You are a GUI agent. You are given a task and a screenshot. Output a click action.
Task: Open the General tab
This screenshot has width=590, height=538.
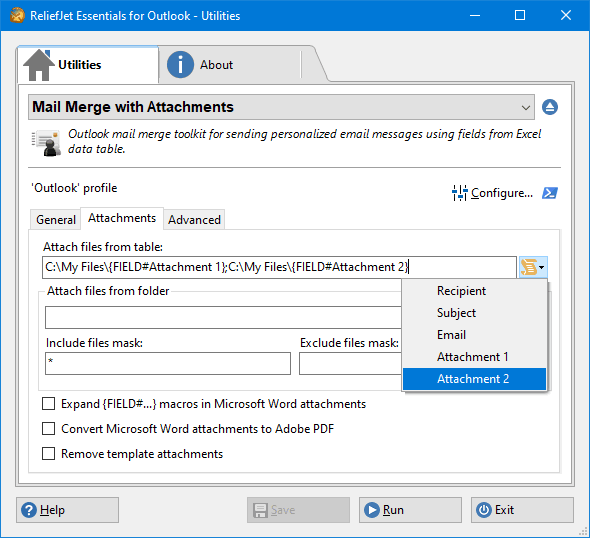55,220
